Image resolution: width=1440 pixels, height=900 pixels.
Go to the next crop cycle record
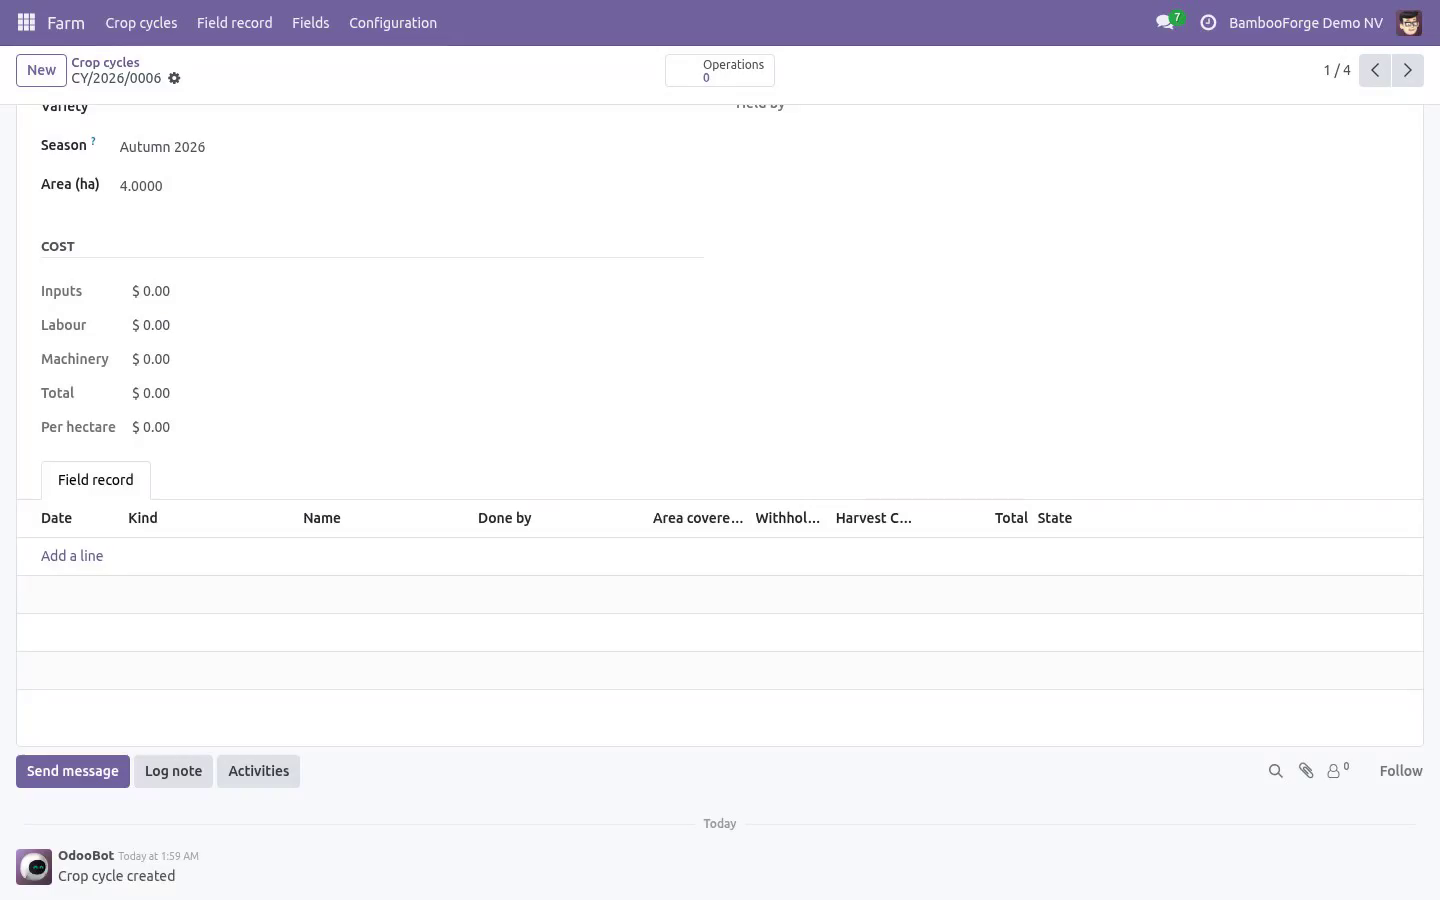pos(1407,70)
